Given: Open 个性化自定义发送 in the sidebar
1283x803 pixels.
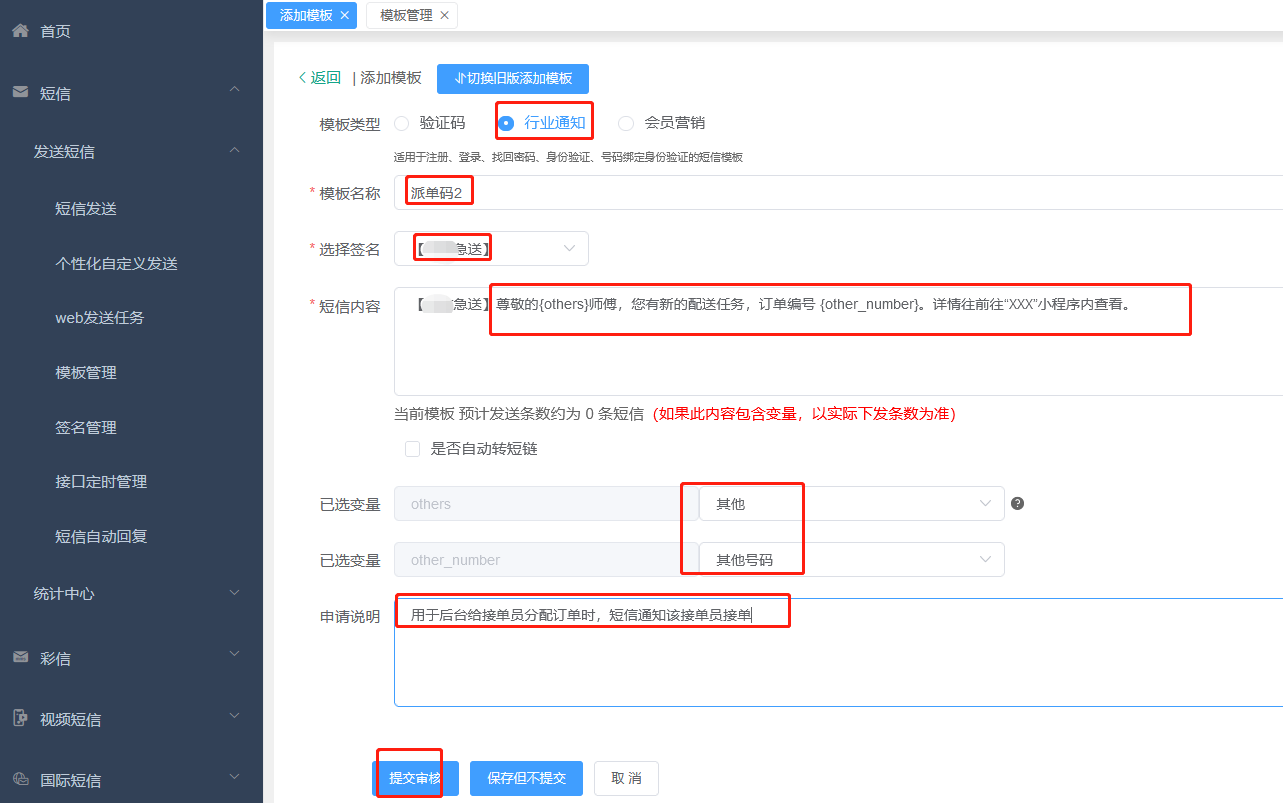Looking at the screenshot, I should pos(116,264).
